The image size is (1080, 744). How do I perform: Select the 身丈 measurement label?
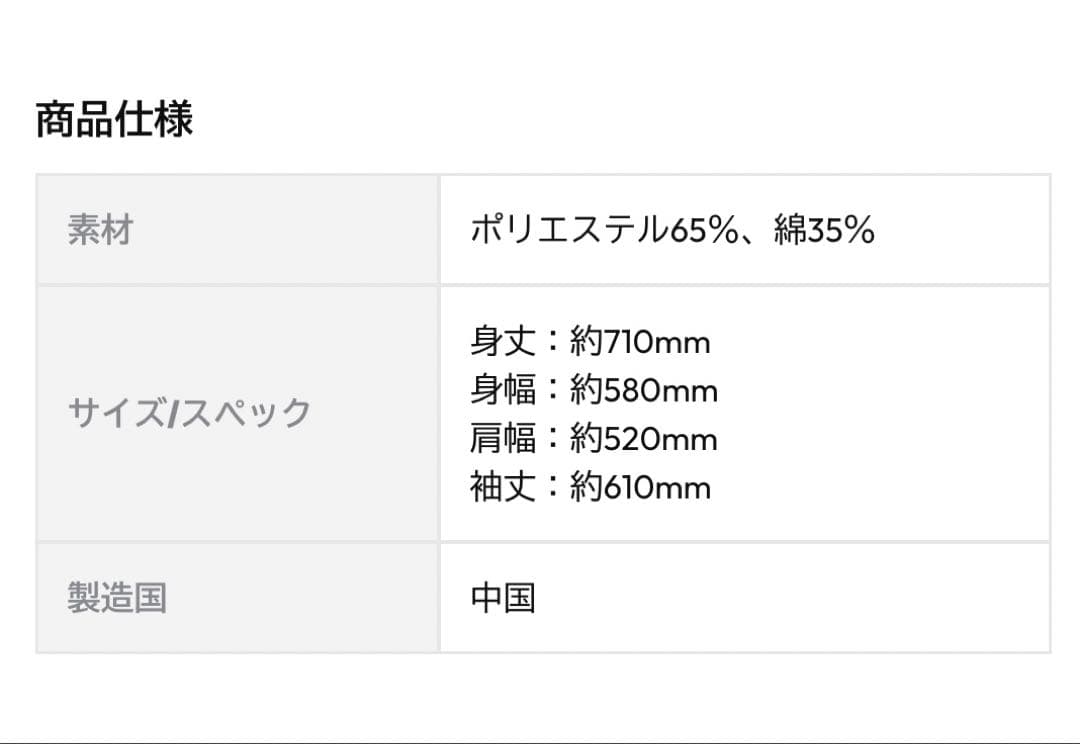(x=503, y=342)
